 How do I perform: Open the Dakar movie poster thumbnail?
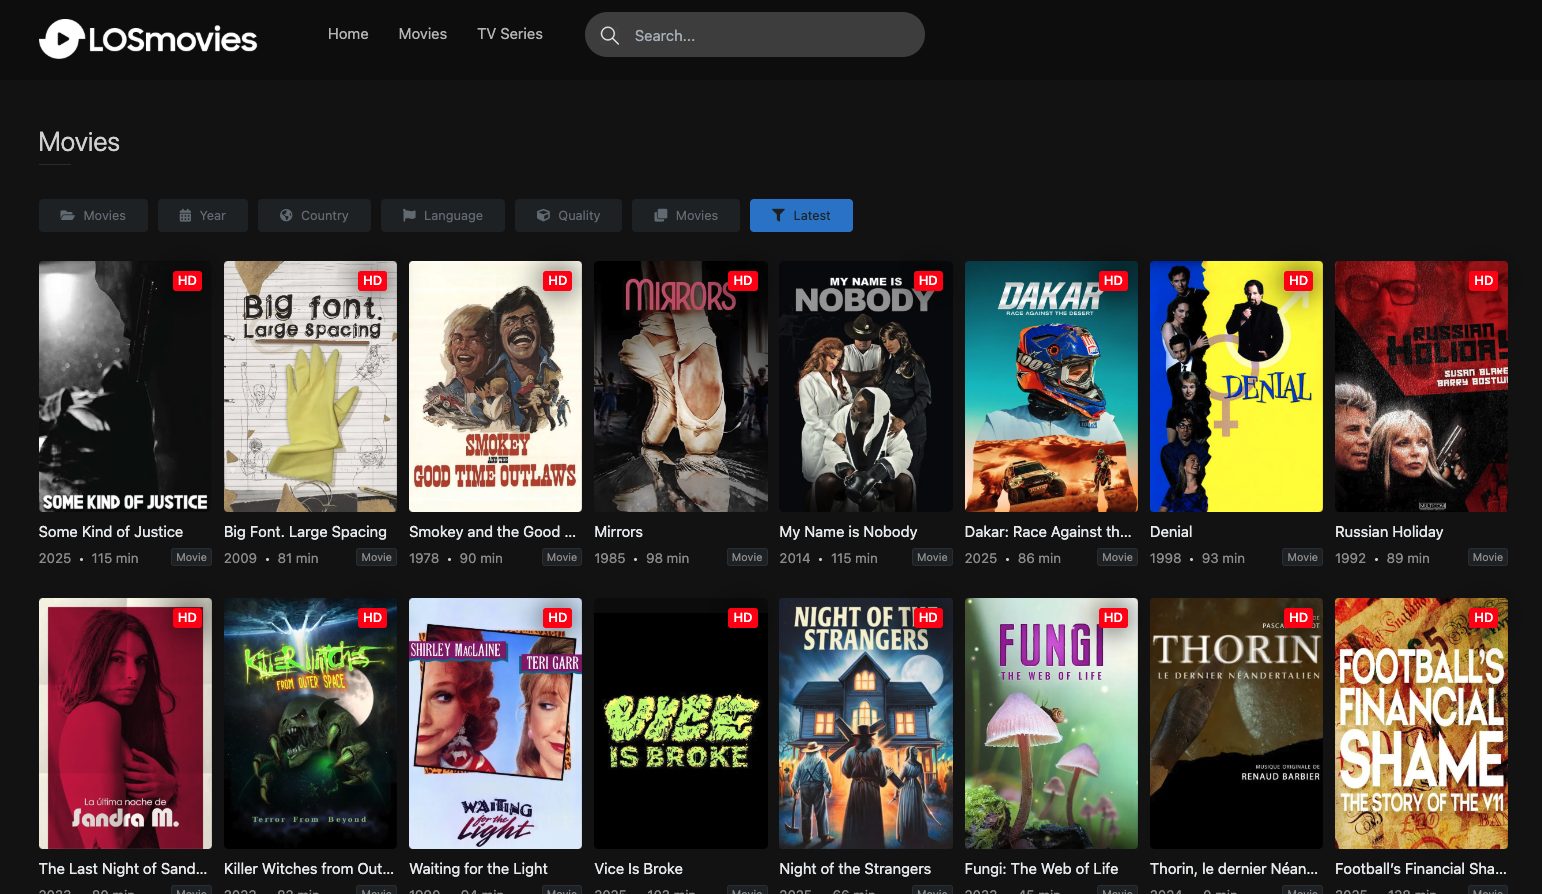[1051, 387]
